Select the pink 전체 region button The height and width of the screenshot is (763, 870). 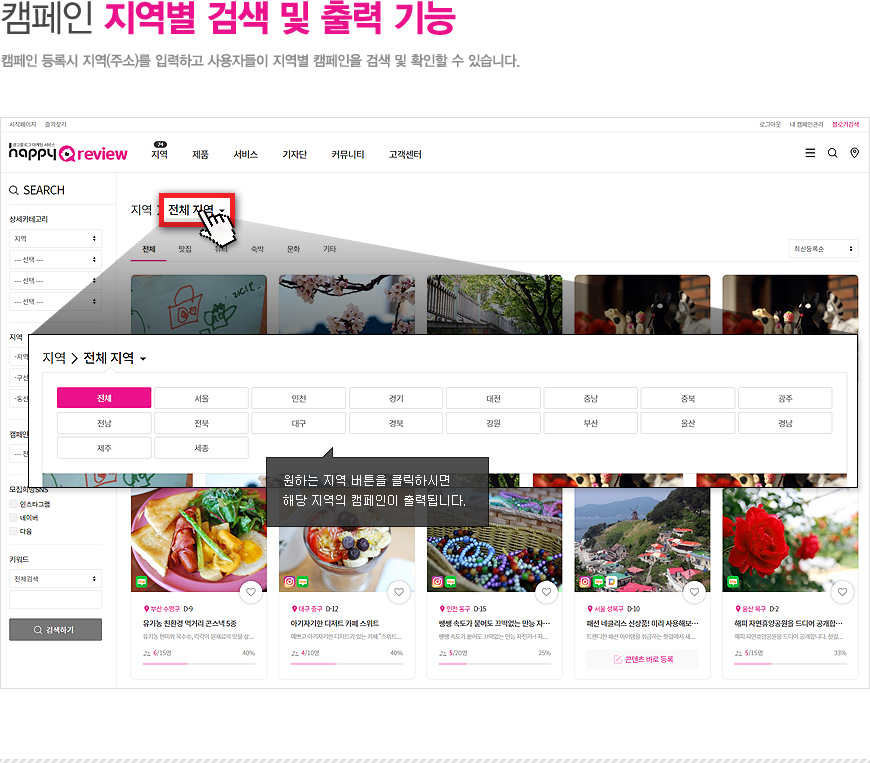(x=104, y=398)
